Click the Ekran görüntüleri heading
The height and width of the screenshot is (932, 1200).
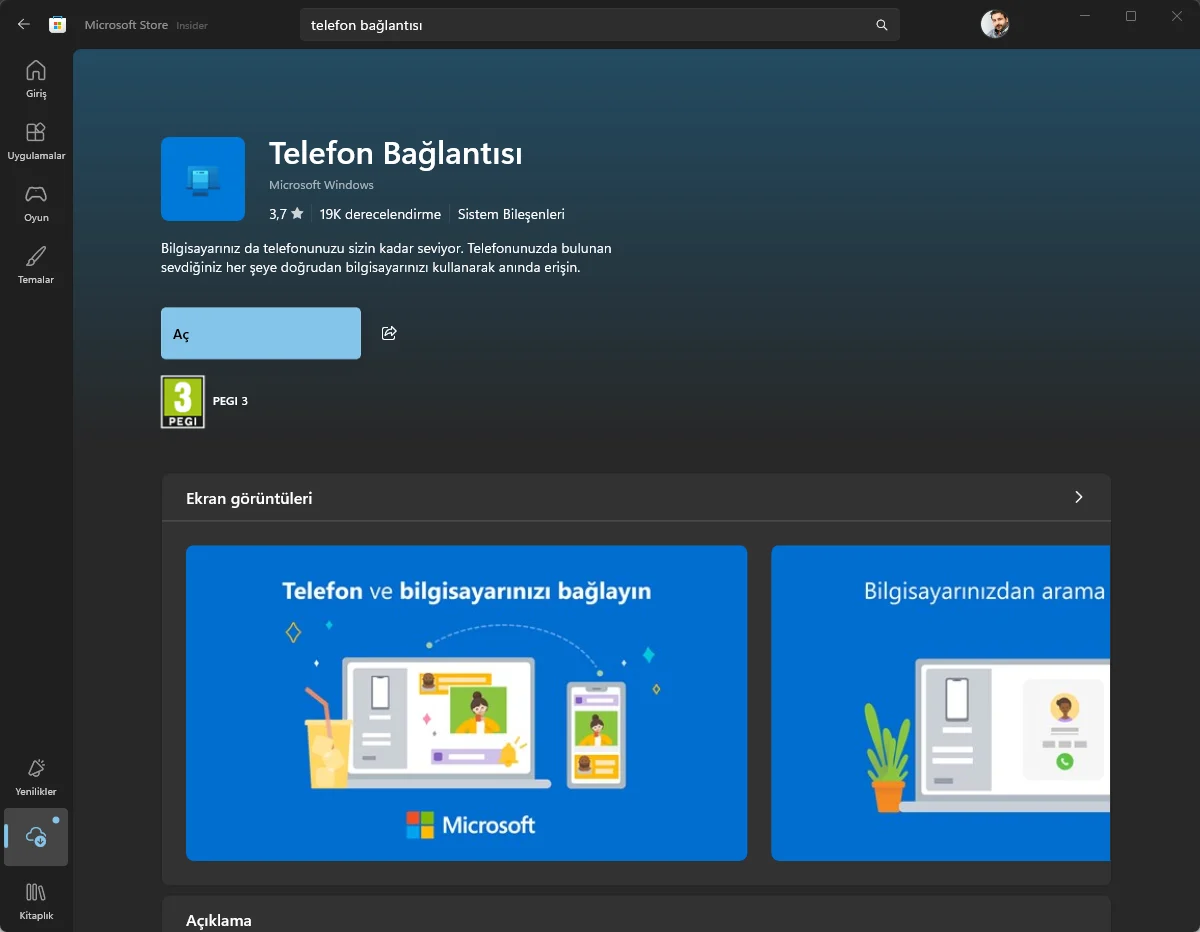249,498
